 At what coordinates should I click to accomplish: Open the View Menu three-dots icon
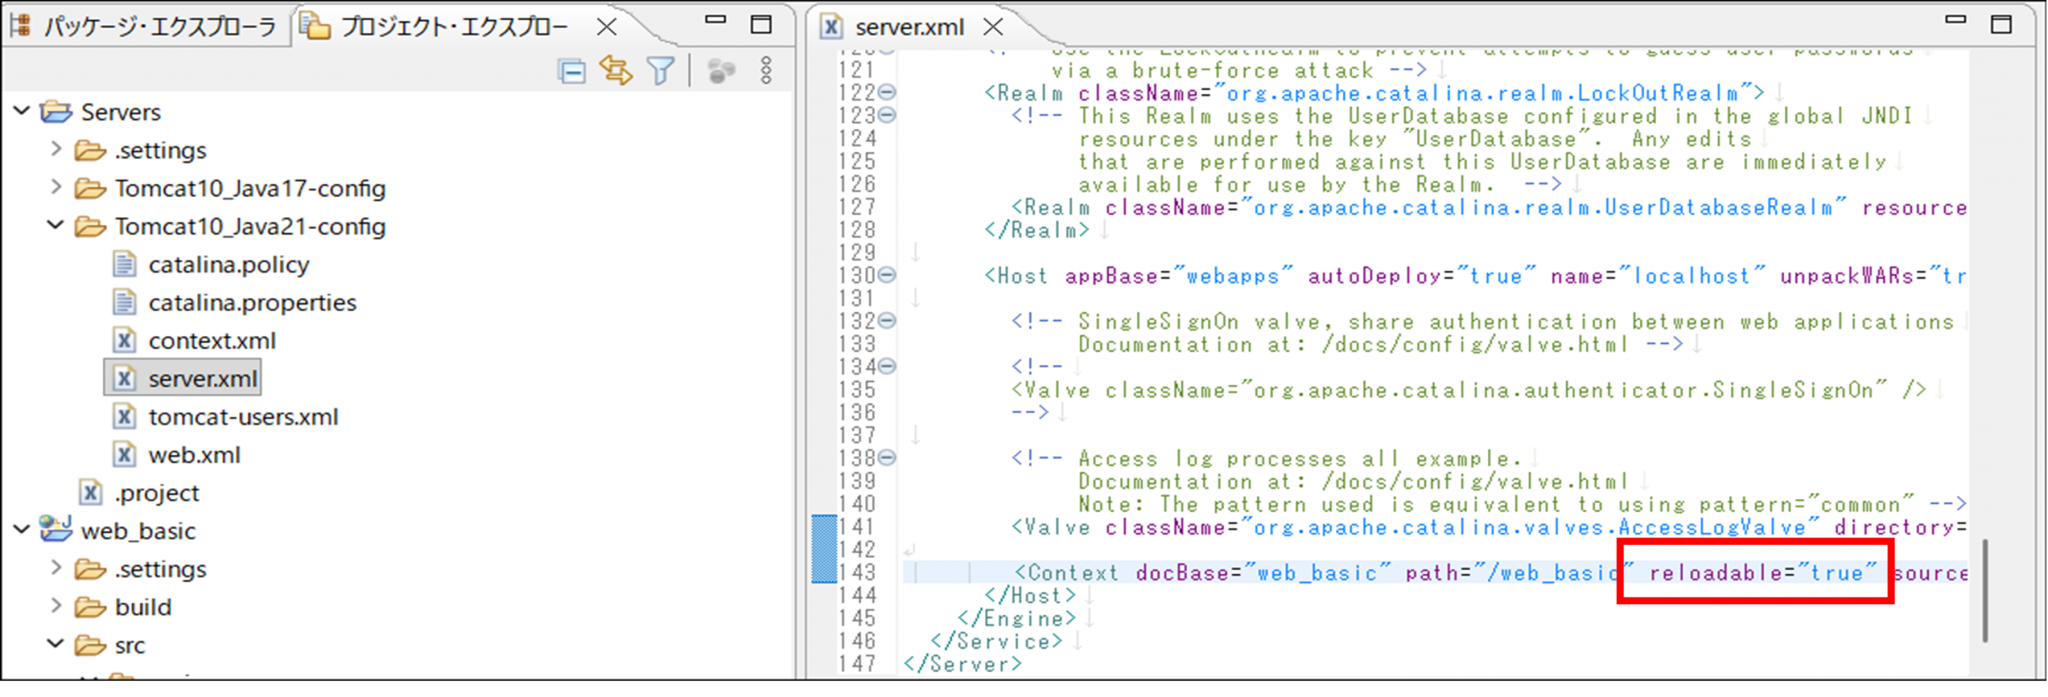coord(766,71)
